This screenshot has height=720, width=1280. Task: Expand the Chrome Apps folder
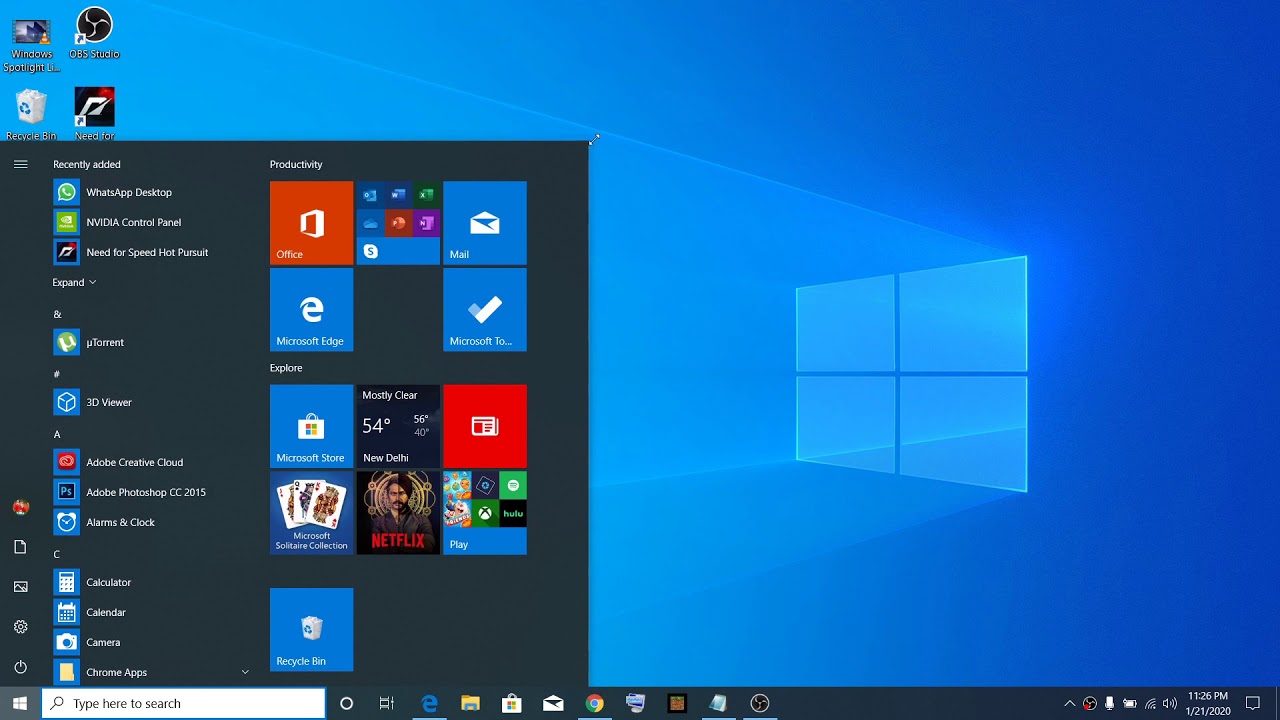[x=150, y=672]
